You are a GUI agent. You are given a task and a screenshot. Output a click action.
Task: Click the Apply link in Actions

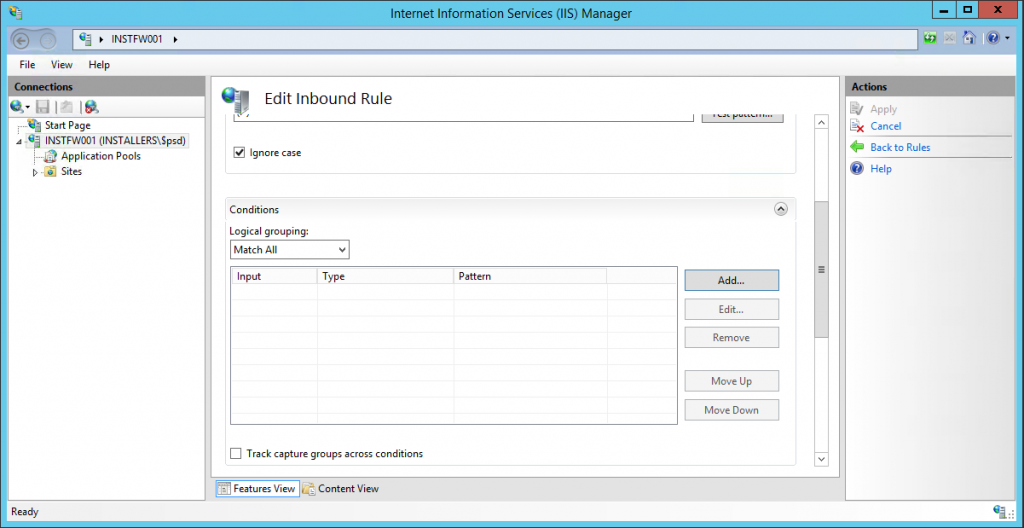coord(884,109)
